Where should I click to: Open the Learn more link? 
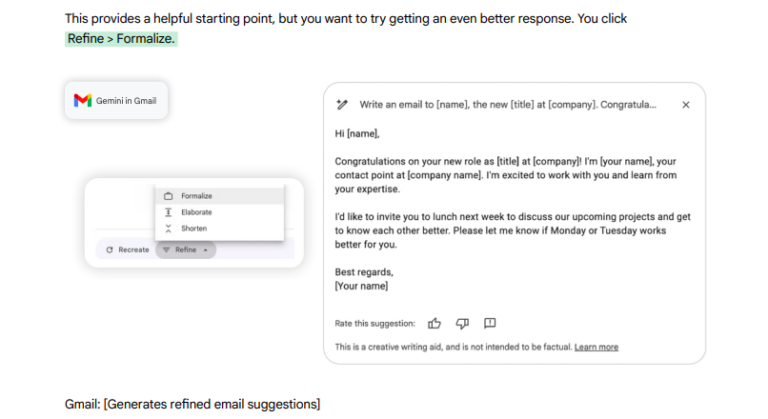pyautogui.click(x=596, y=347)
